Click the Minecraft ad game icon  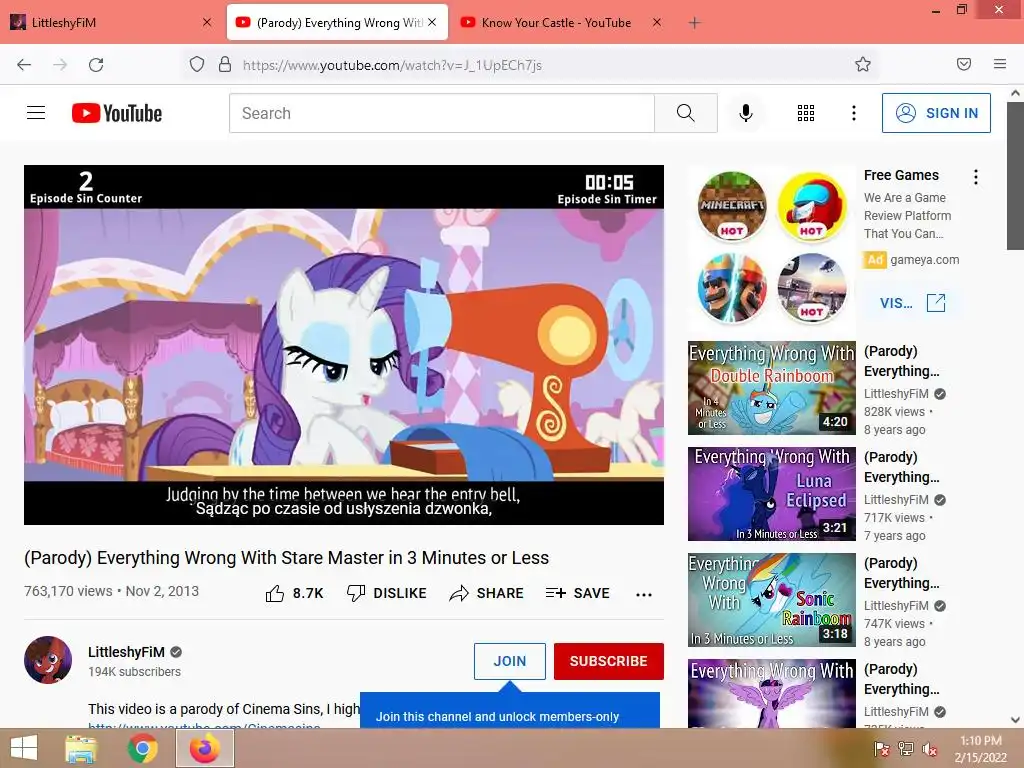(x=731, y=206)
